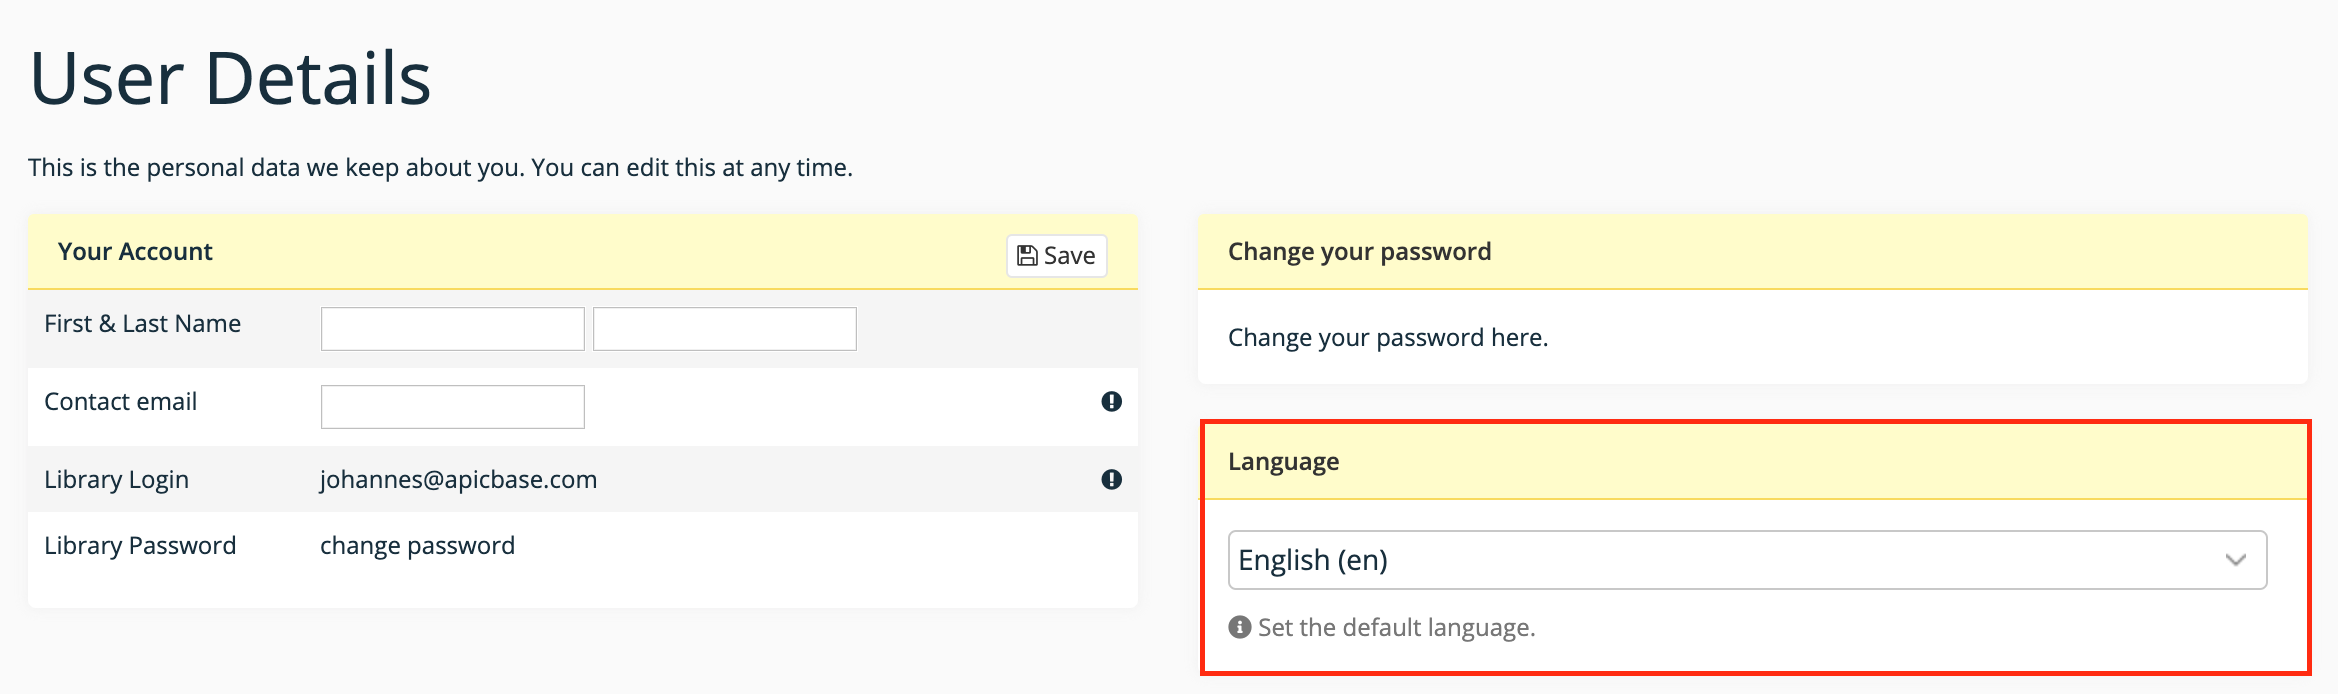Screen dimensions: 2338x694
Task: Click the First & Last Name label
Action: coord(142,324)
